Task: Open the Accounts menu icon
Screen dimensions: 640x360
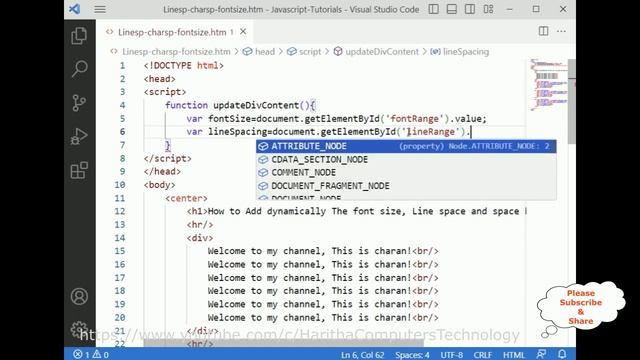Action: tap(79, 296)
